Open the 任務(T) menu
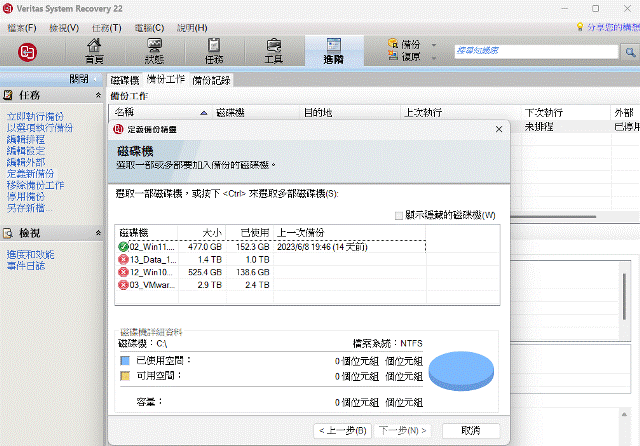The height and width of the screenshot is (446, 640). point(107,28)
